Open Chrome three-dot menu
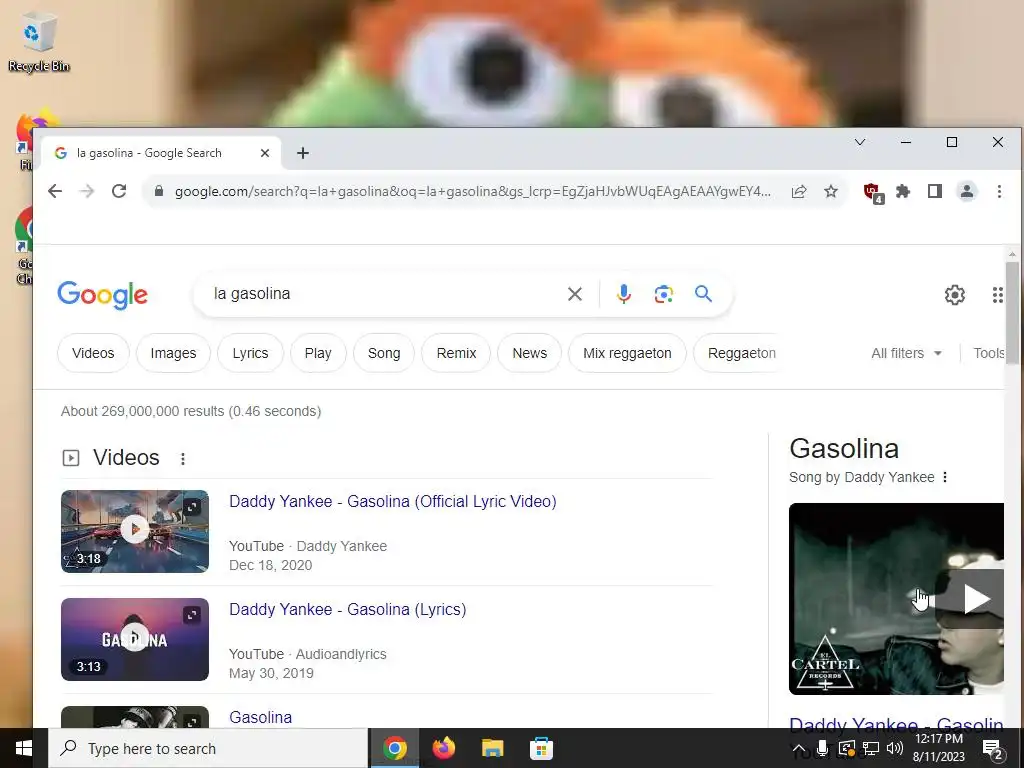This screenshot has height=768, width=1024. (x=999, y=191)
